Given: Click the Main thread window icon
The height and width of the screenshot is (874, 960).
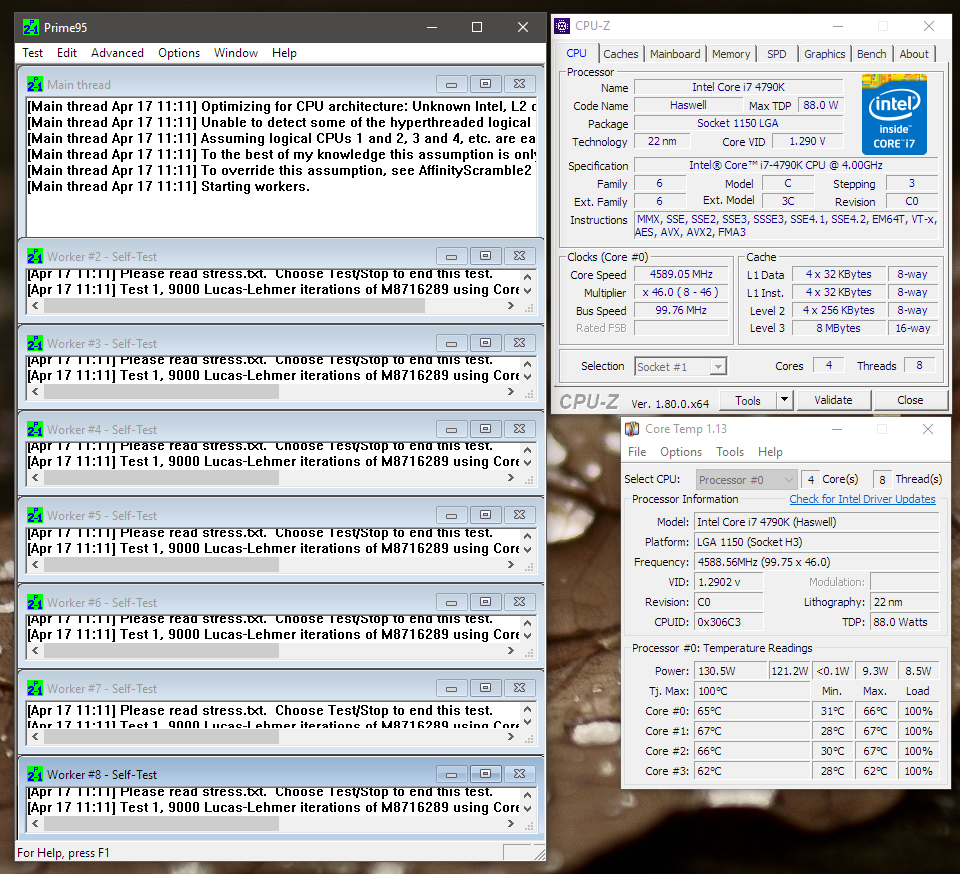Looking at the screenshot, I should [35, 84].
